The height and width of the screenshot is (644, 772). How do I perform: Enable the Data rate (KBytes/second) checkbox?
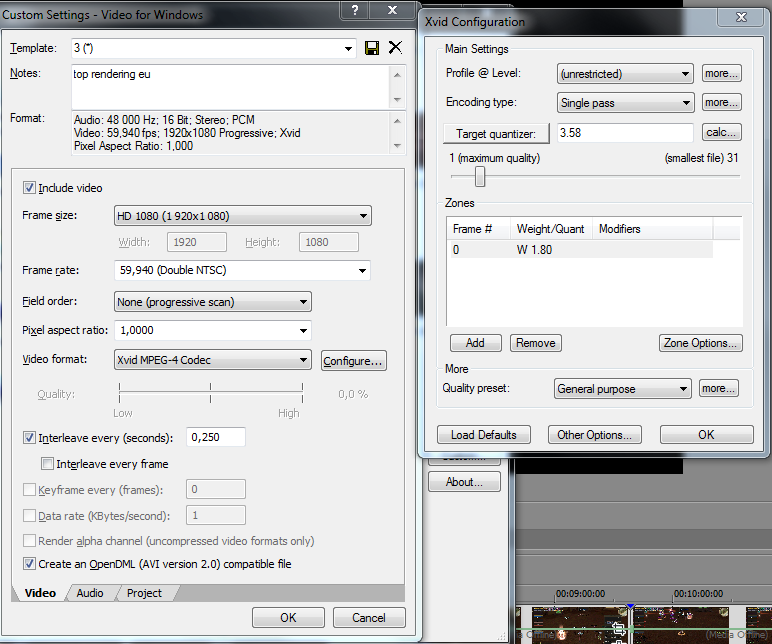29,515
